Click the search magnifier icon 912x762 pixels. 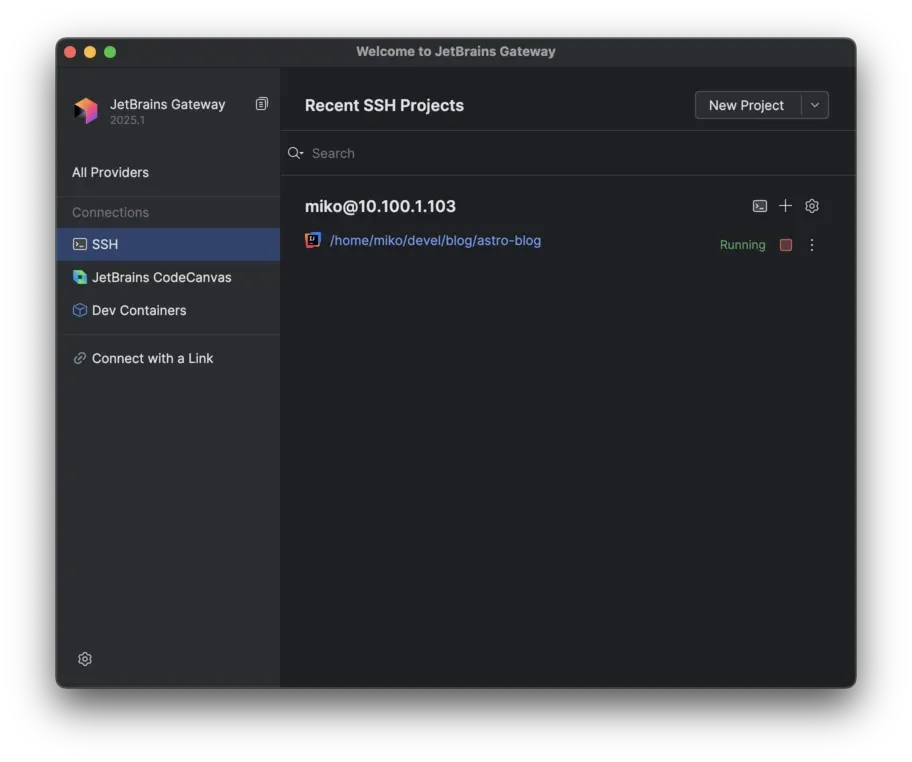(x=295, y=153)
